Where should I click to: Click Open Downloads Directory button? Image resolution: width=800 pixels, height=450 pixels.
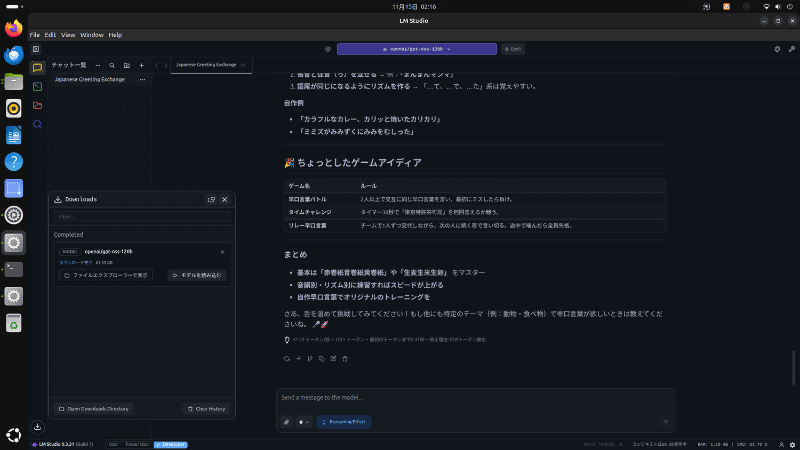click(x=94, y=409)
